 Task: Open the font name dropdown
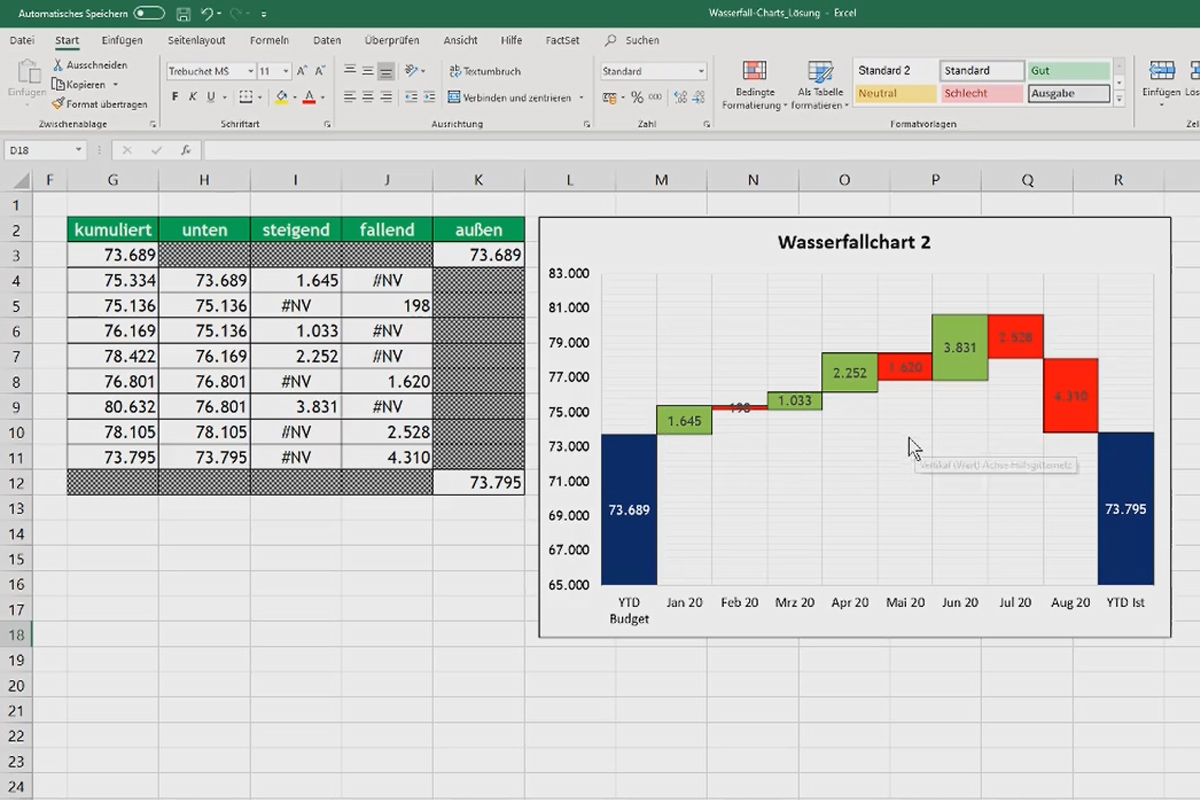252,71
